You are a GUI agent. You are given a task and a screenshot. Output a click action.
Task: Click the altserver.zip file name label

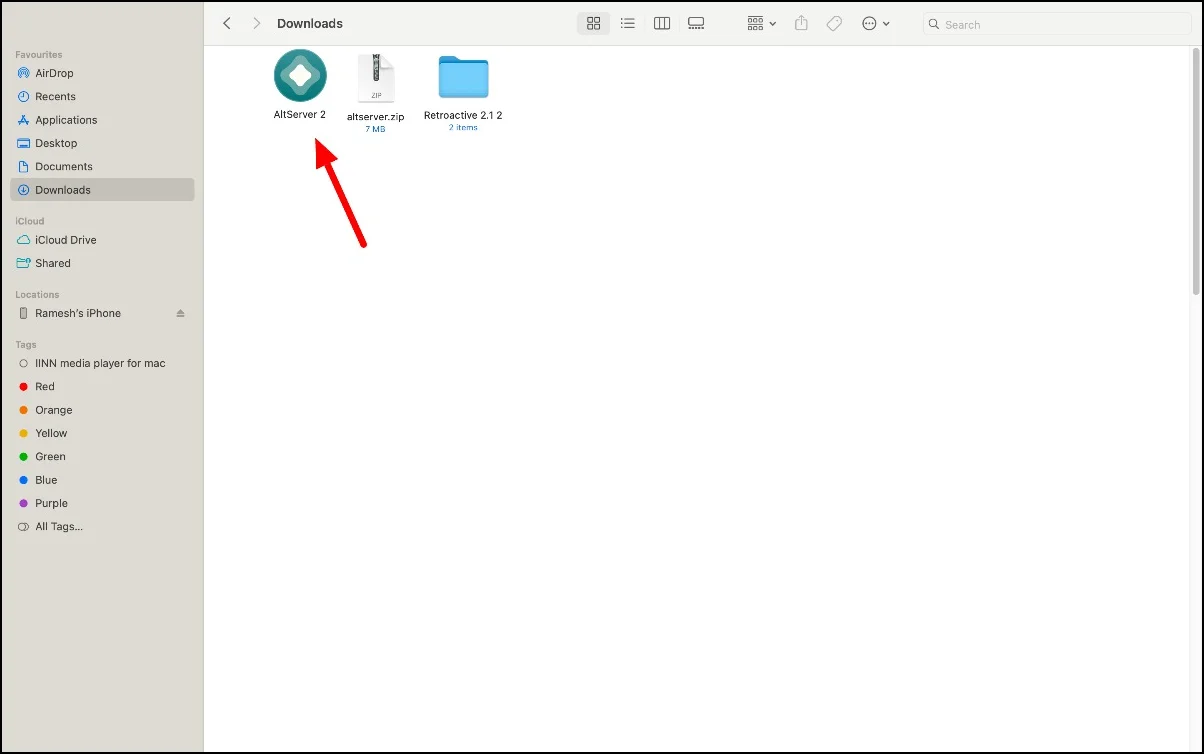376,116
